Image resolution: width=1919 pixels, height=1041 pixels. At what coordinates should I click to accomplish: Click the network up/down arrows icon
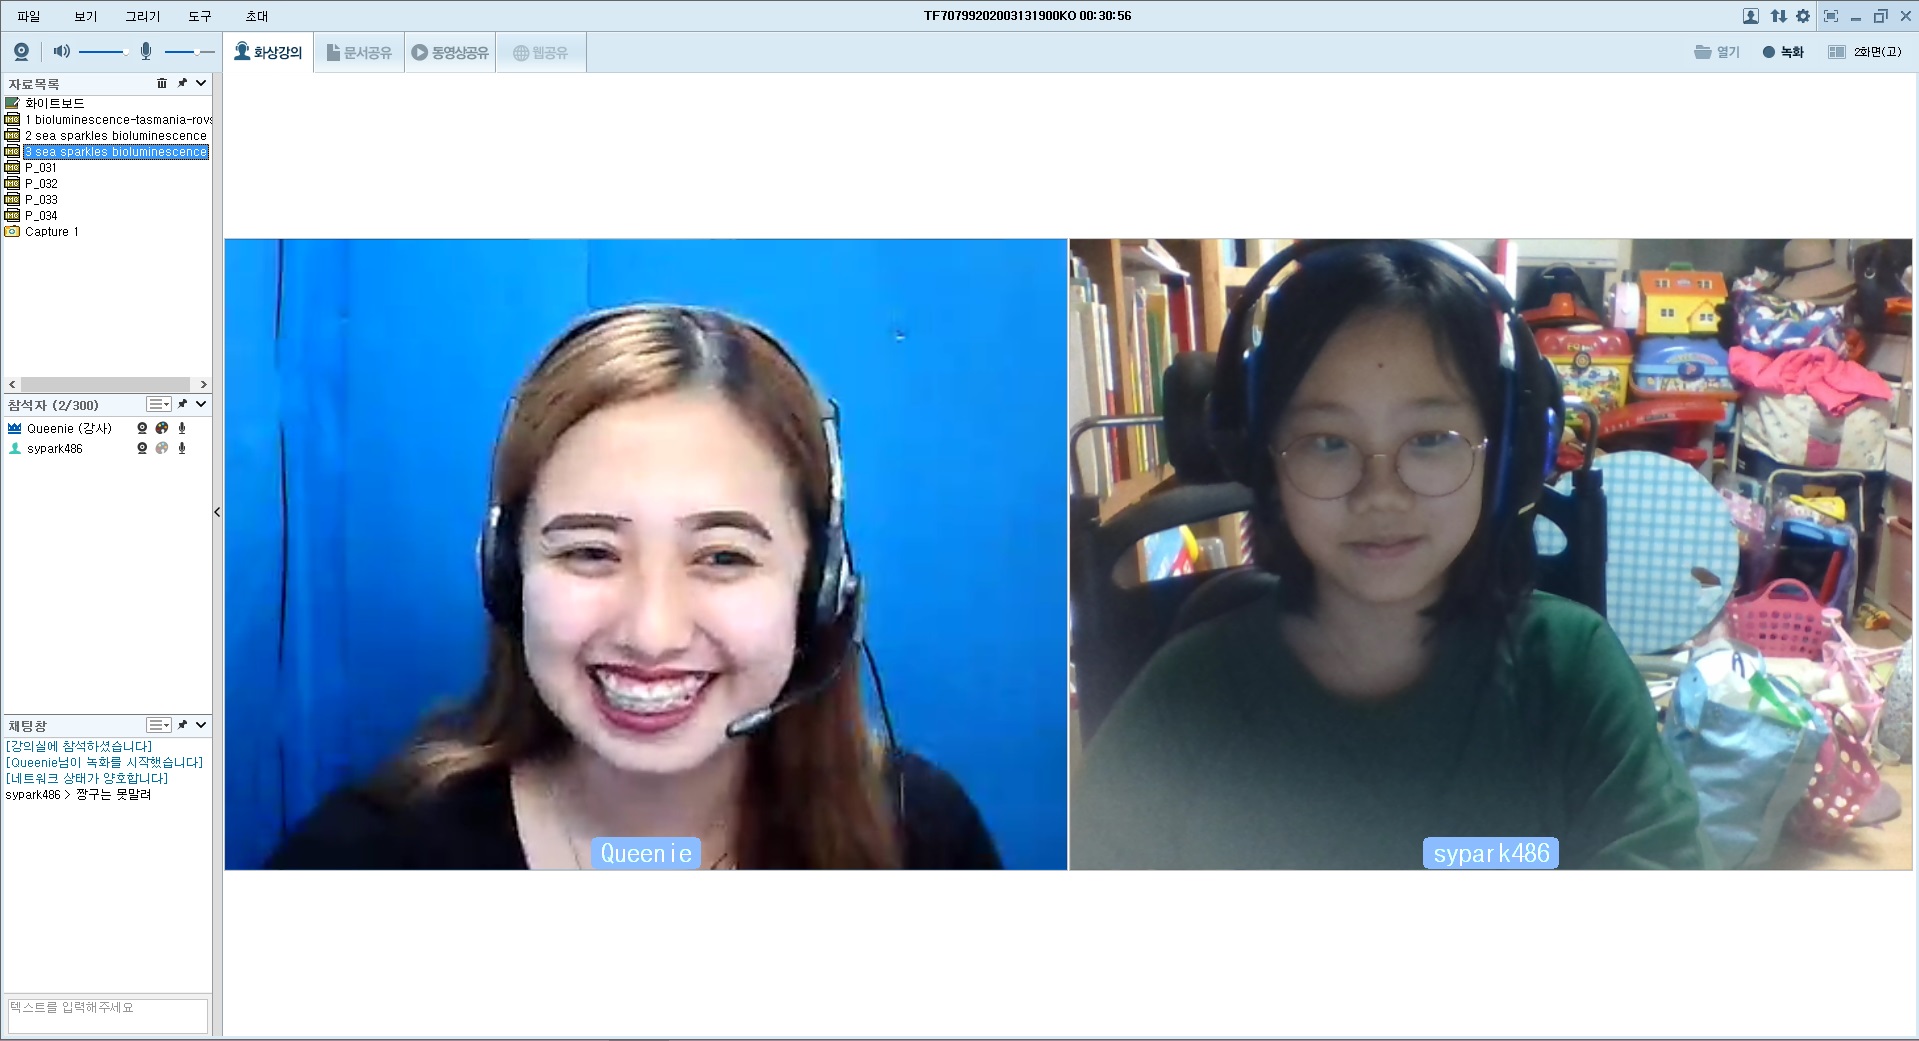(x=1778, y=16)
